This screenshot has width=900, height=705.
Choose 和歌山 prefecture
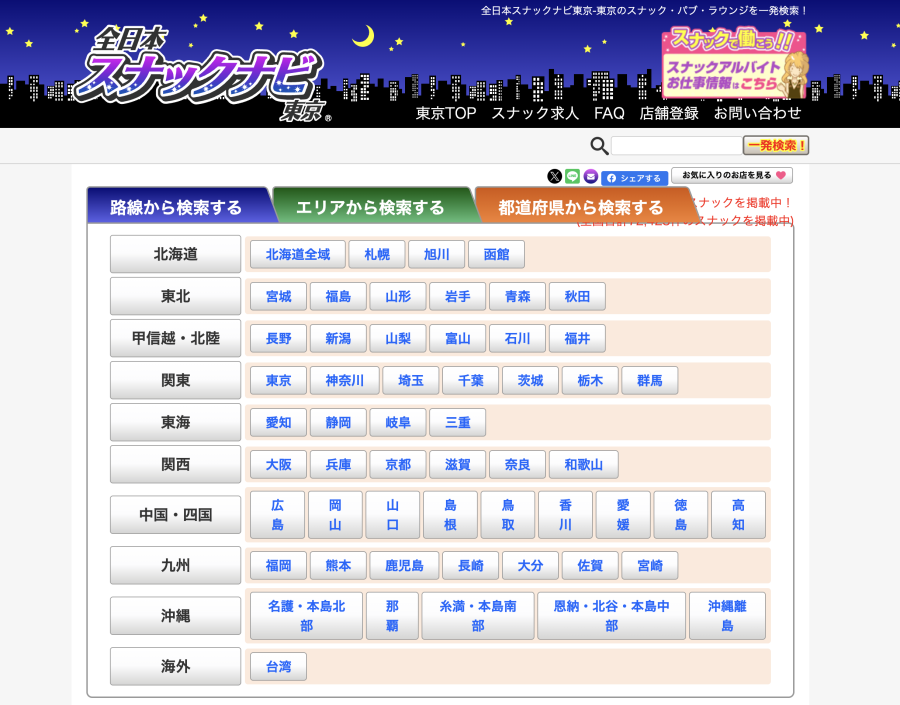[584, 464]
